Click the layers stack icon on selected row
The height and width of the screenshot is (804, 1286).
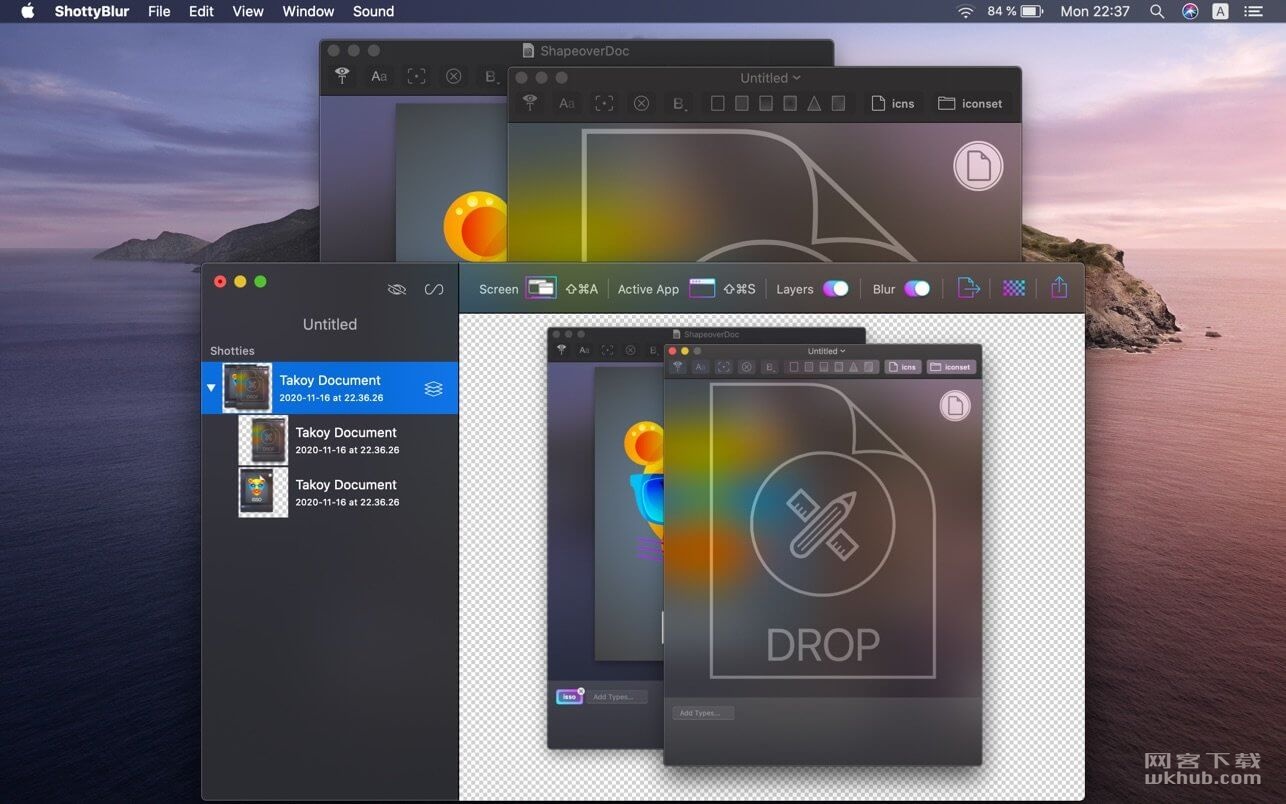433,388
